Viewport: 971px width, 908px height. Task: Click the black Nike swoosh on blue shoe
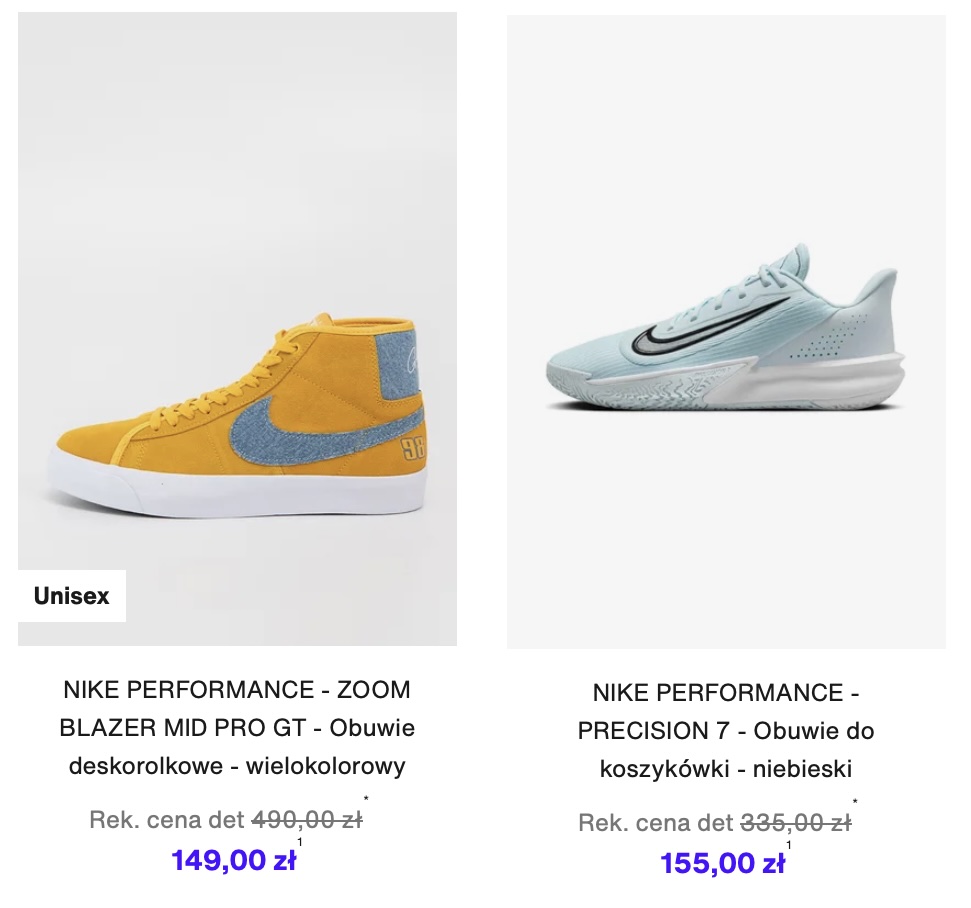click(x=706, y=327)
